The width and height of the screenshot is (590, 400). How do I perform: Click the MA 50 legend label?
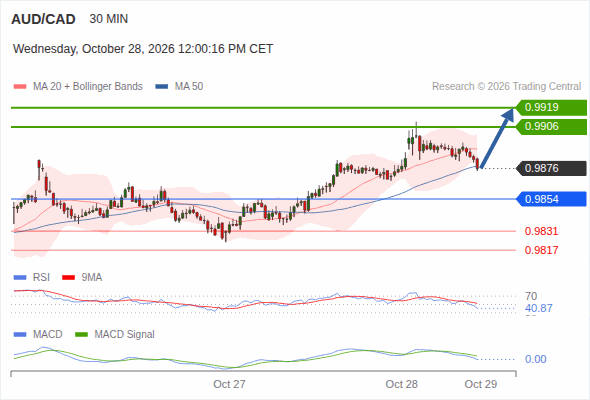(189, 87)
